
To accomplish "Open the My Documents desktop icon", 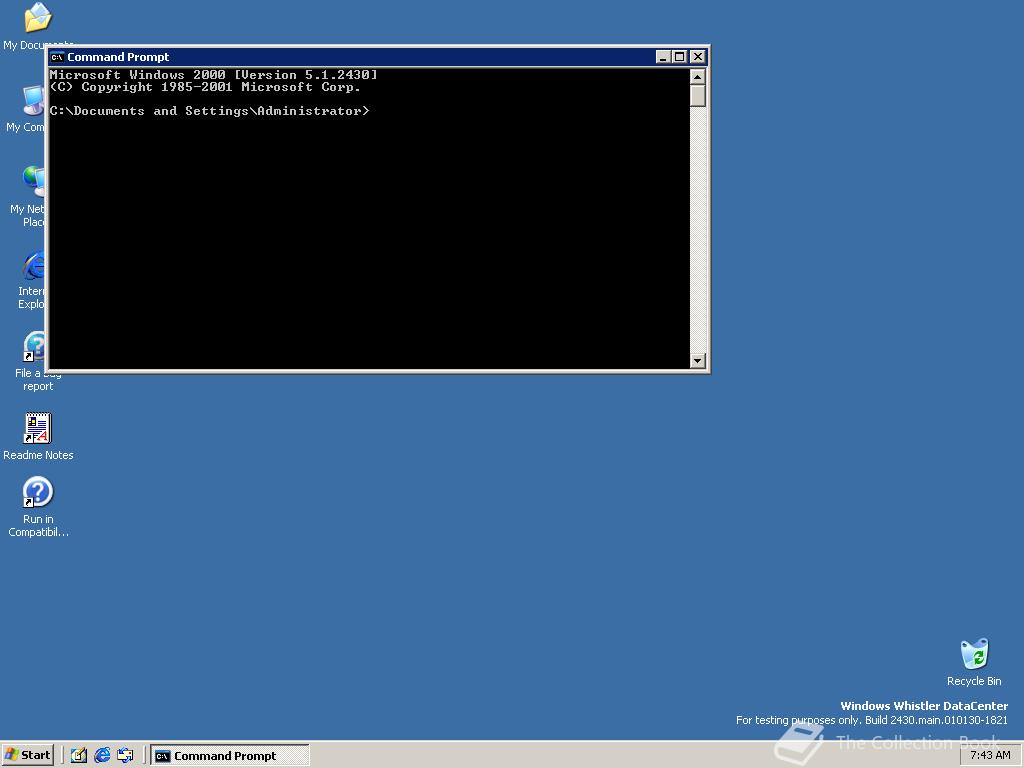I will click(37, 18).
